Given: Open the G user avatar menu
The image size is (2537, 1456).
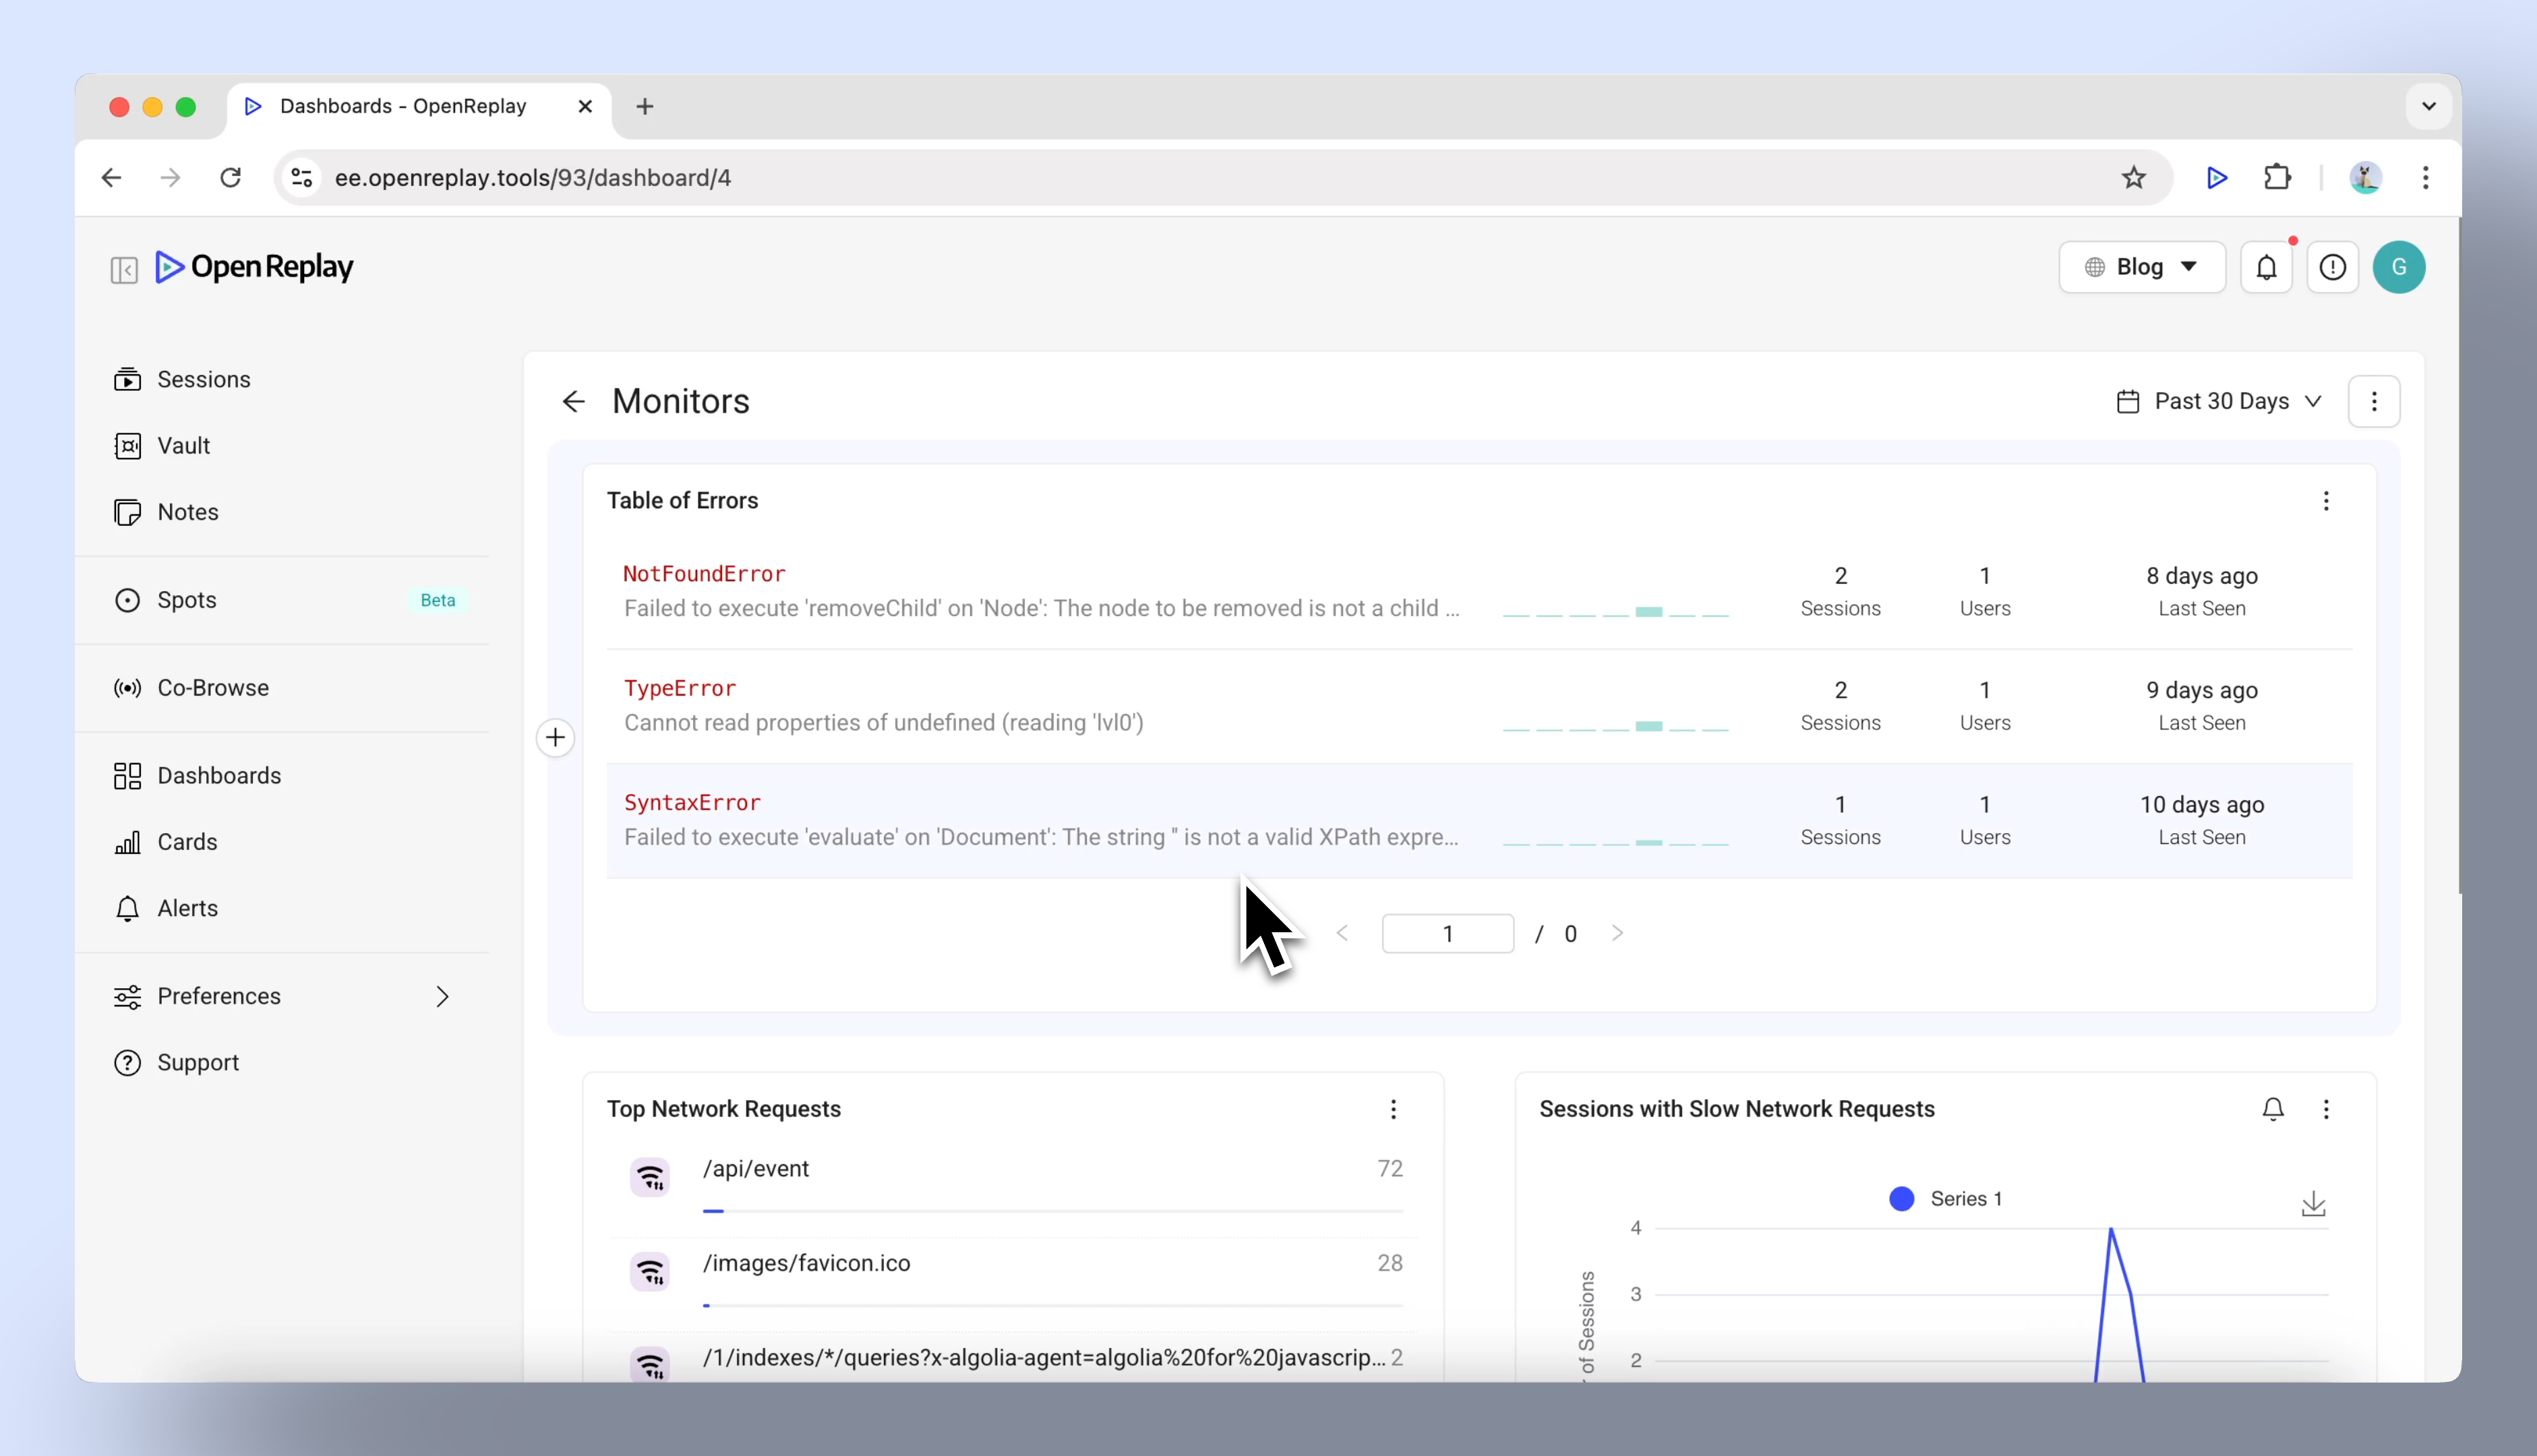Looking at the screenshot, I should click(2398, 267).
